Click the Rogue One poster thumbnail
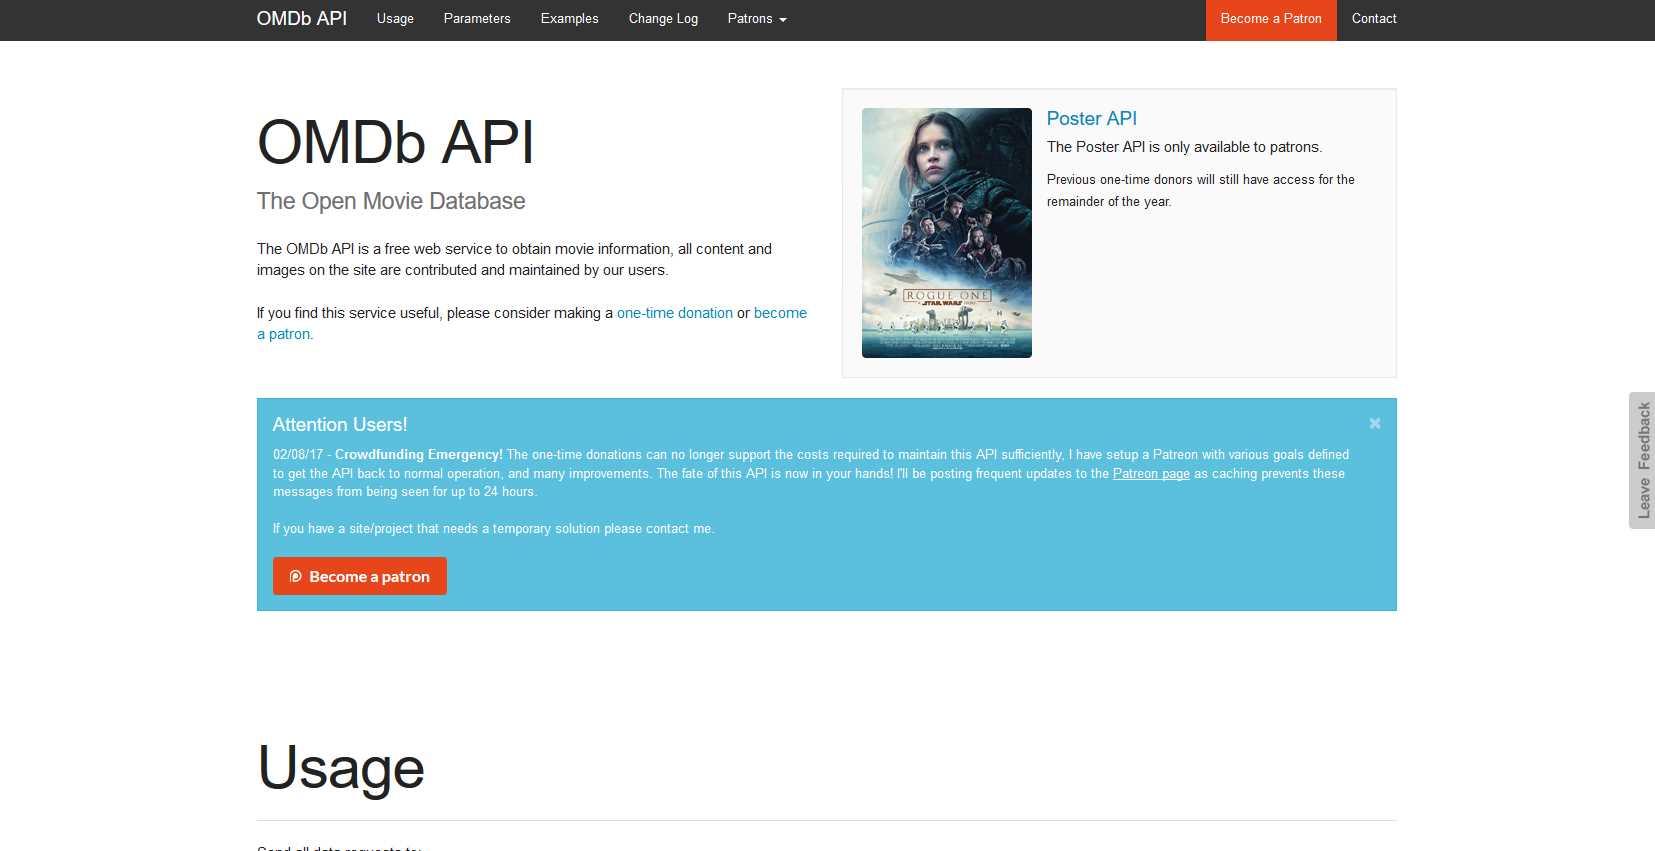 click(947, 233)
